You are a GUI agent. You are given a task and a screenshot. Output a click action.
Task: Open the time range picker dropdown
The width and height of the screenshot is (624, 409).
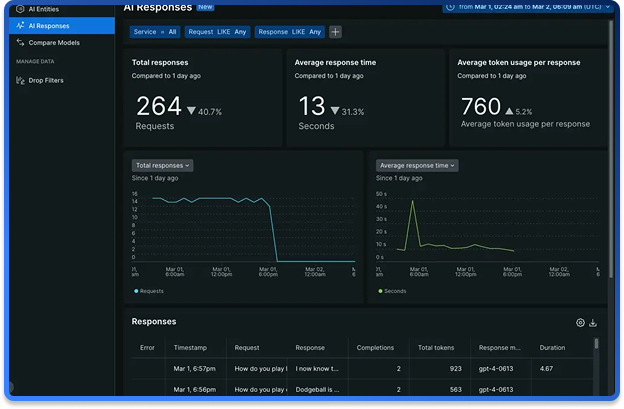pyautogui.click(x=530, y=6)
